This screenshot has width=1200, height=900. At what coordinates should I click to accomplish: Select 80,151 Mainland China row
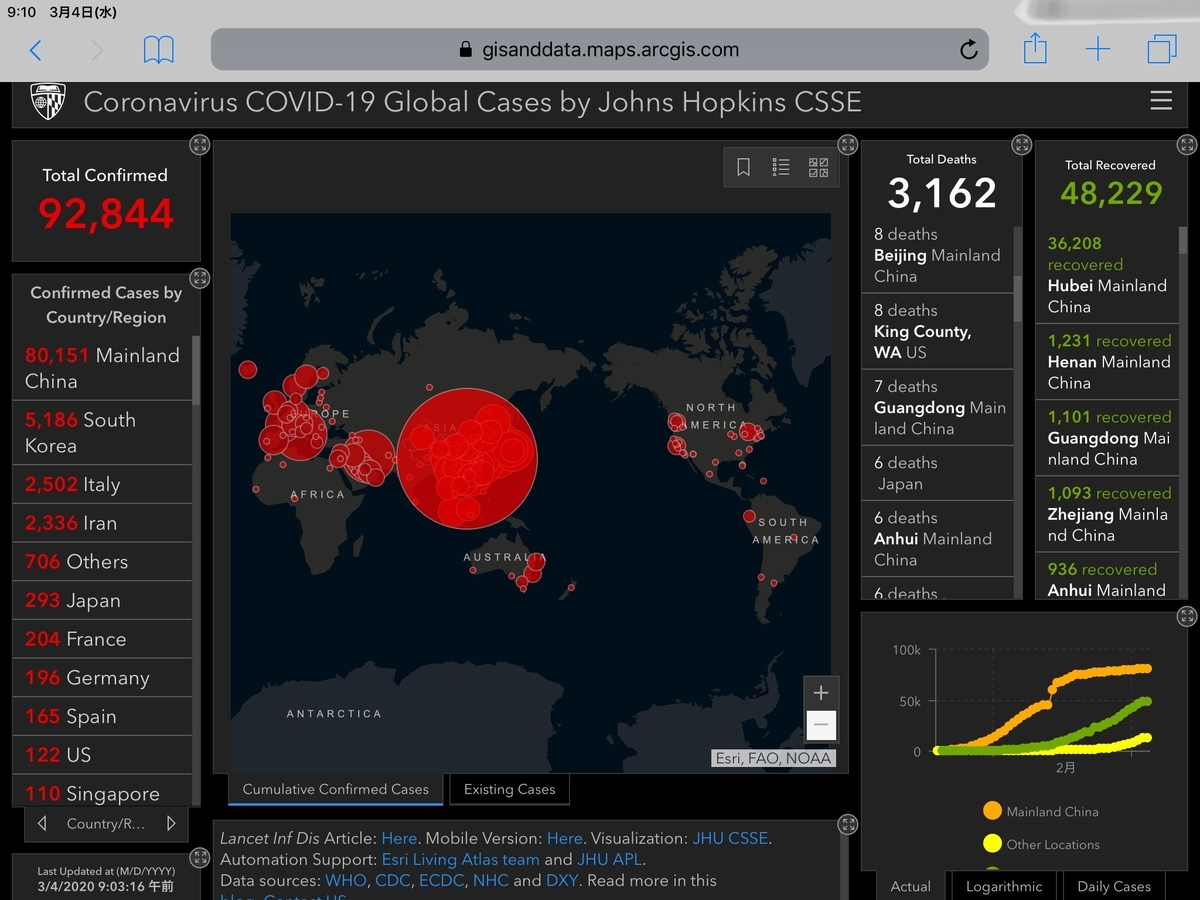pyautogui.click(x=102, y=368)
